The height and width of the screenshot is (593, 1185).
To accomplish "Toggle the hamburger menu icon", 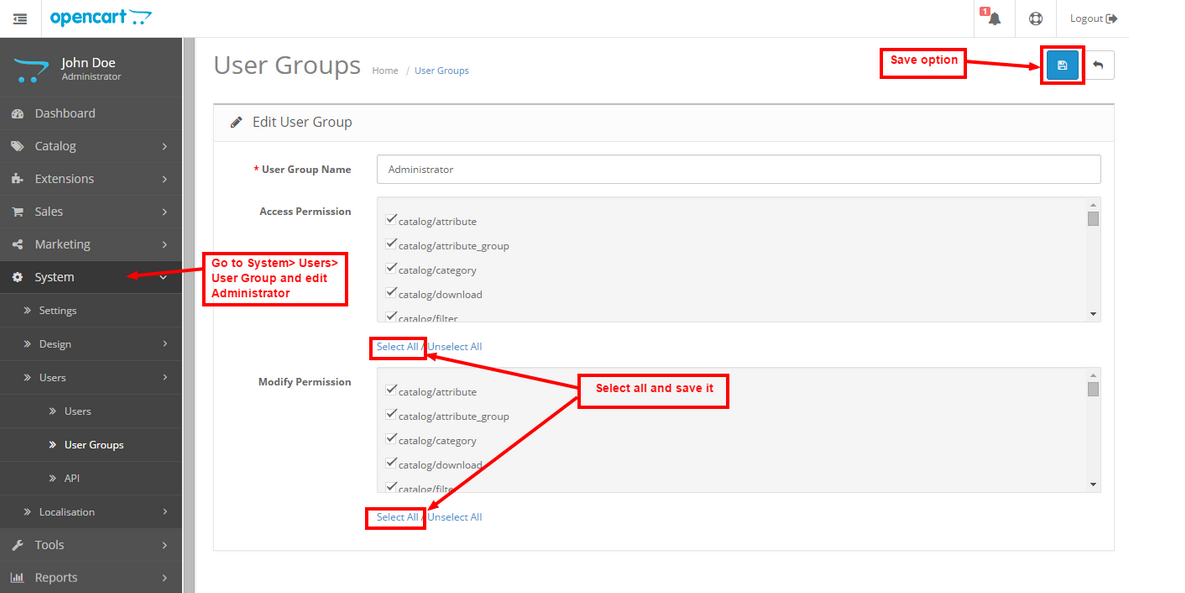I will (x=20, y=19).
